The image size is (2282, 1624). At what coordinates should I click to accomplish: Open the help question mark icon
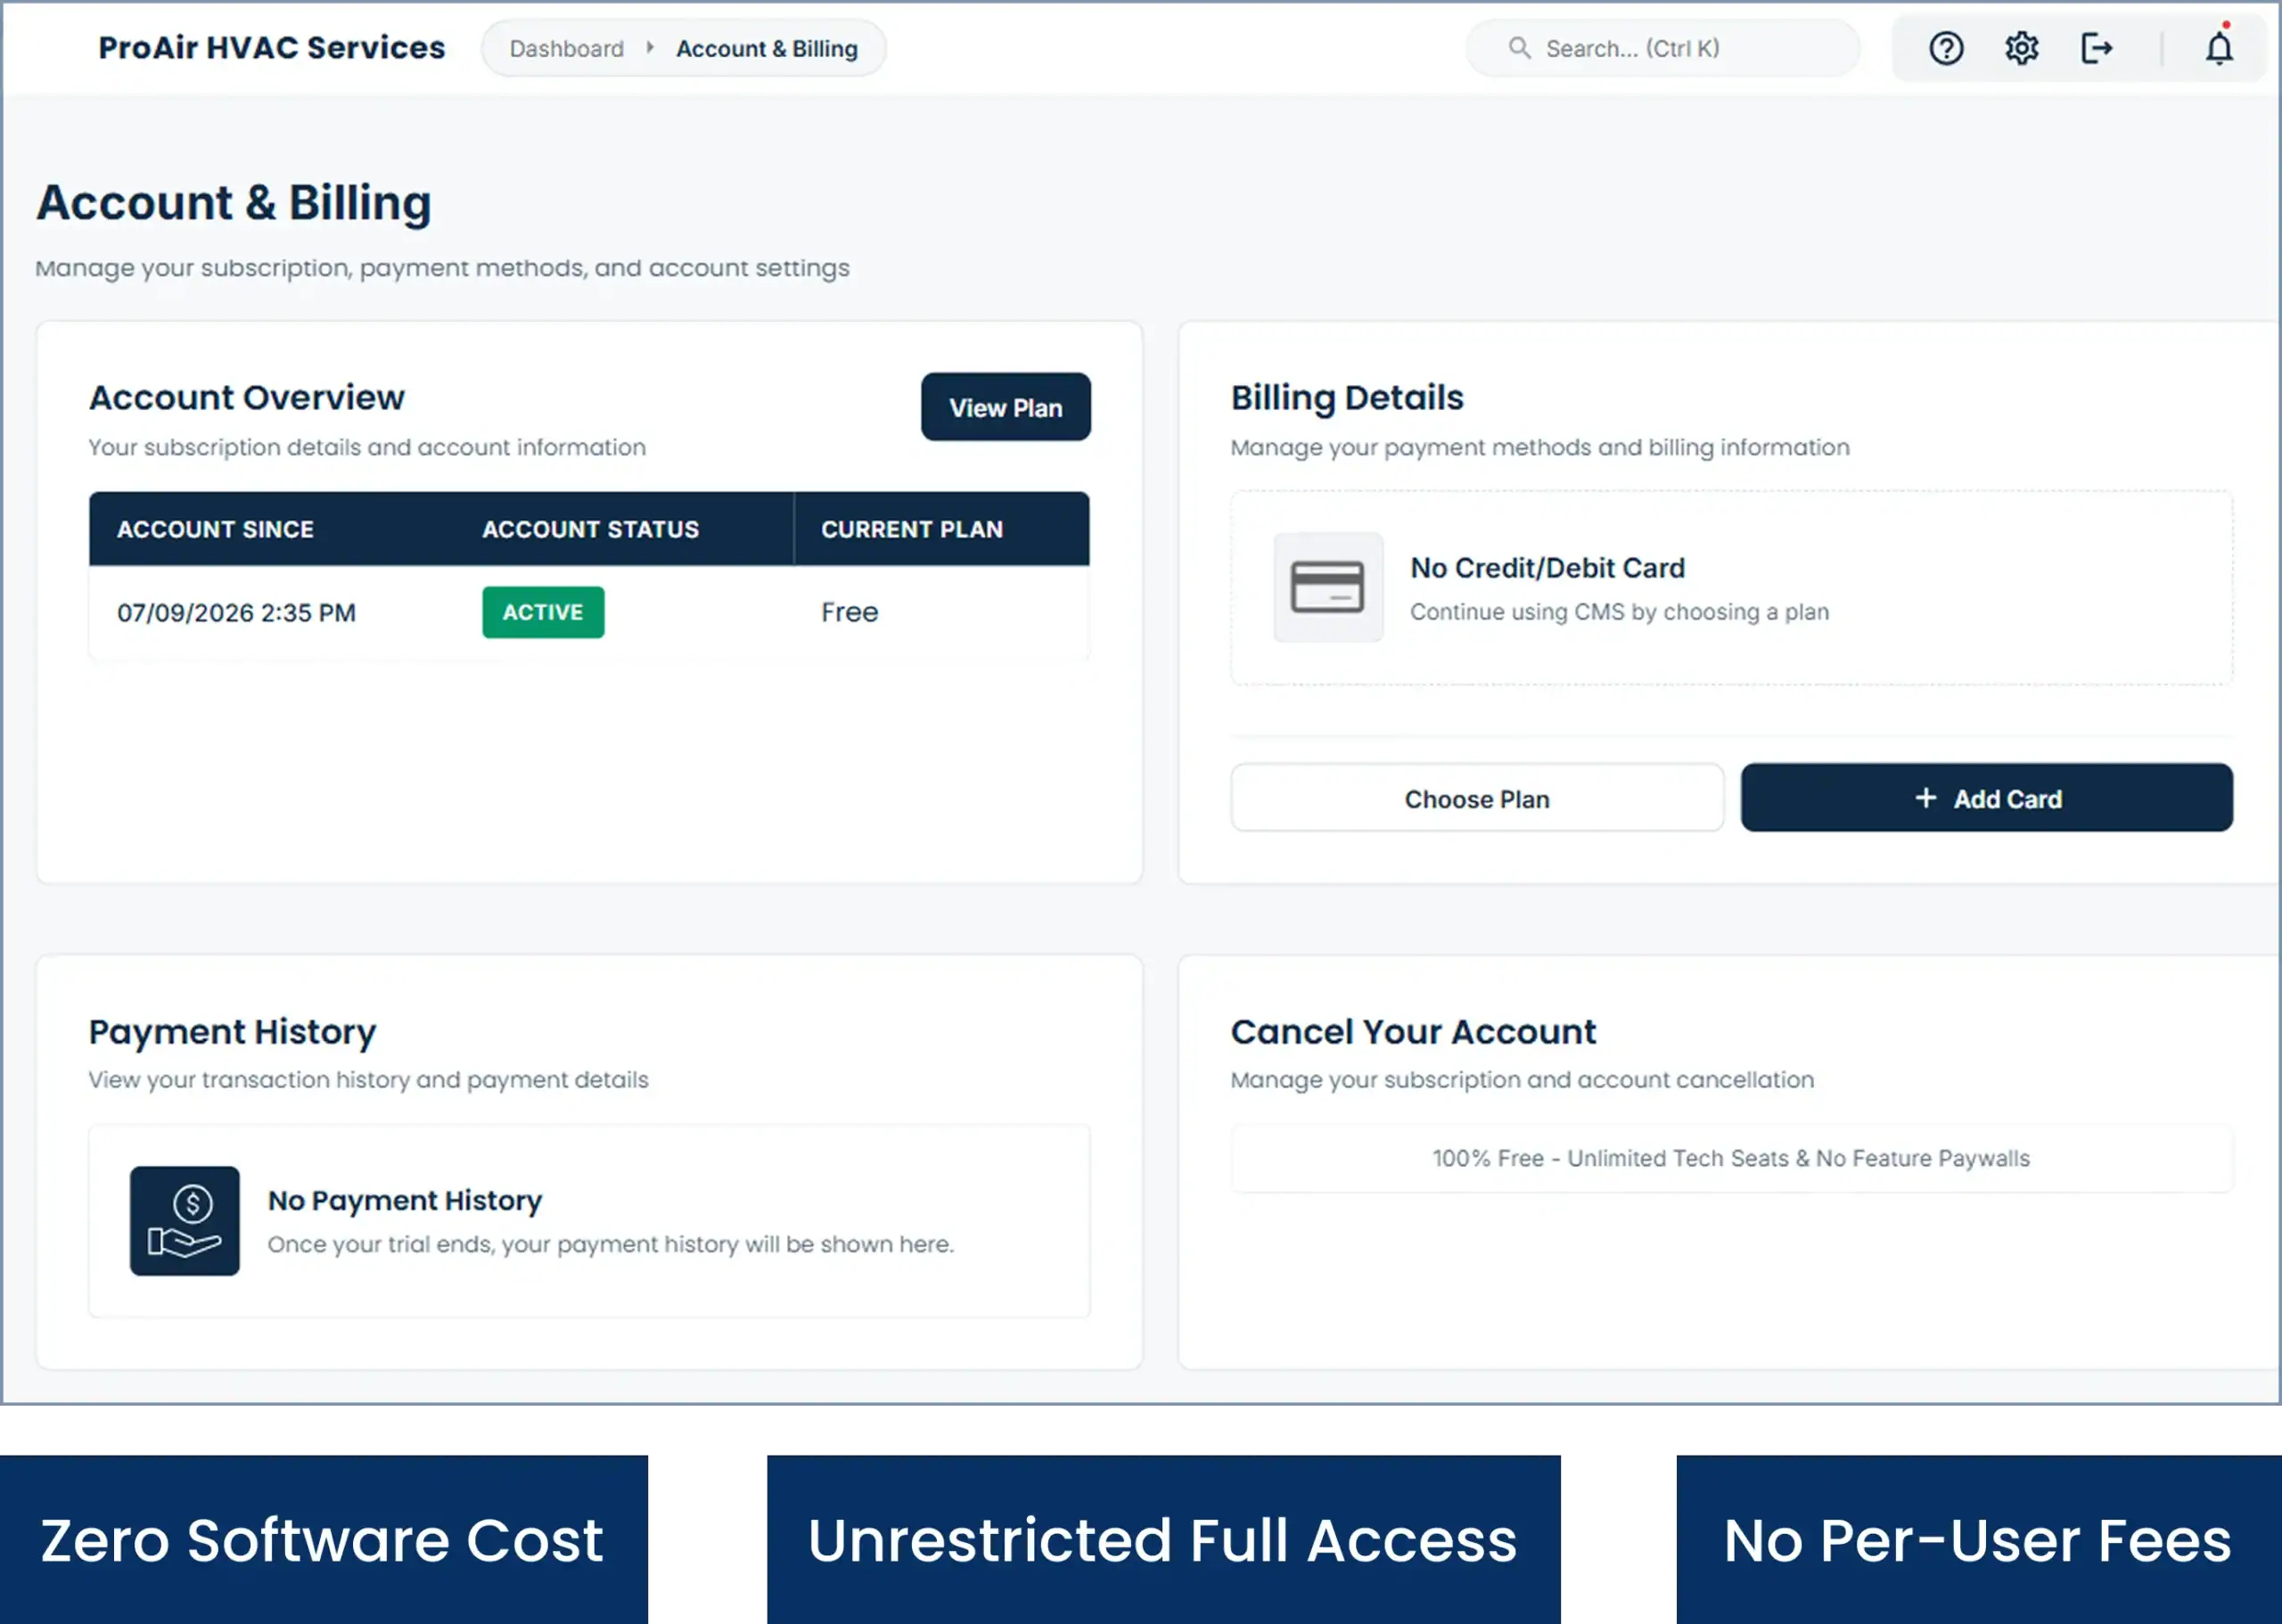coord(1945,48)
